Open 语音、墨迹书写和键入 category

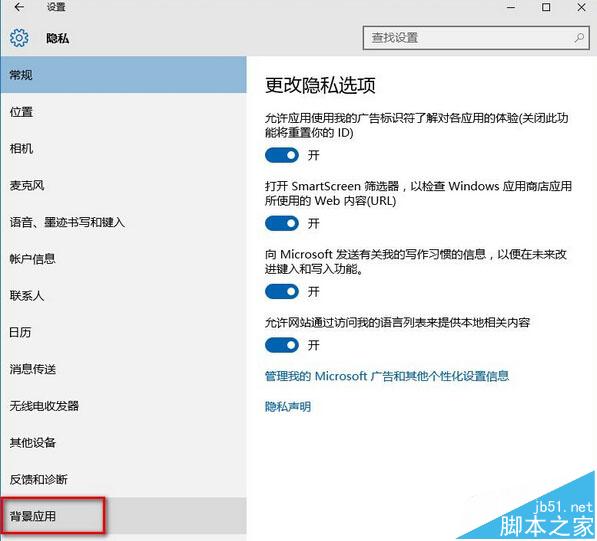tap(123, 222)
